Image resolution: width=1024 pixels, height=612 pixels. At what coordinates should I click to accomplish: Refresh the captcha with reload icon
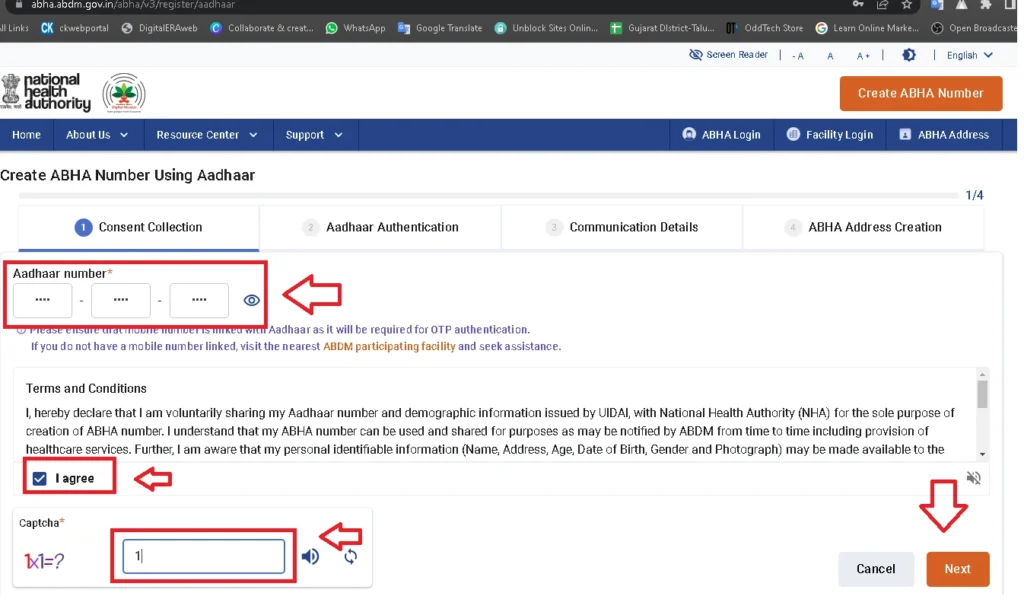(351, 556)
